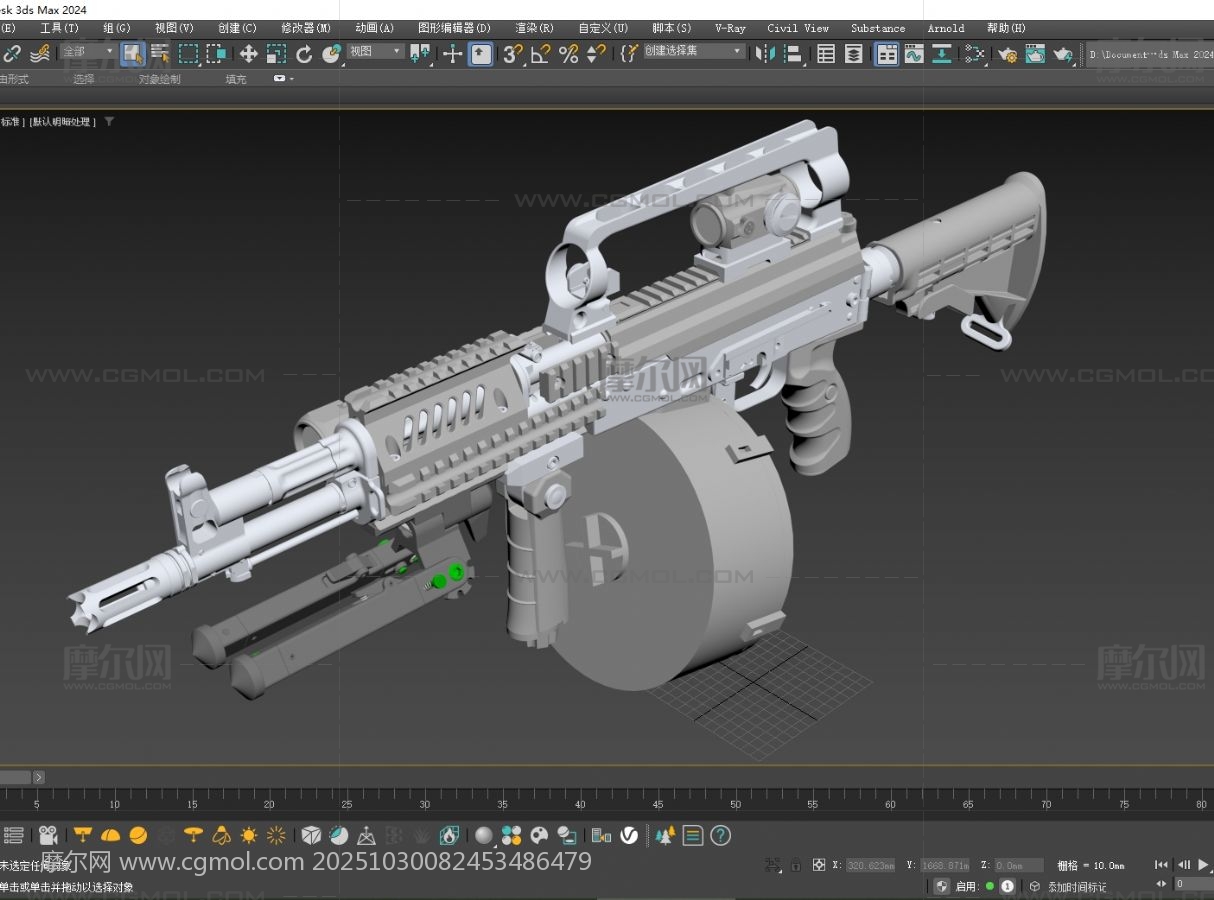The height and width of the screenshot is (900, 1214).
Task: Open Schematic View icon
Action: click(942, 54)
